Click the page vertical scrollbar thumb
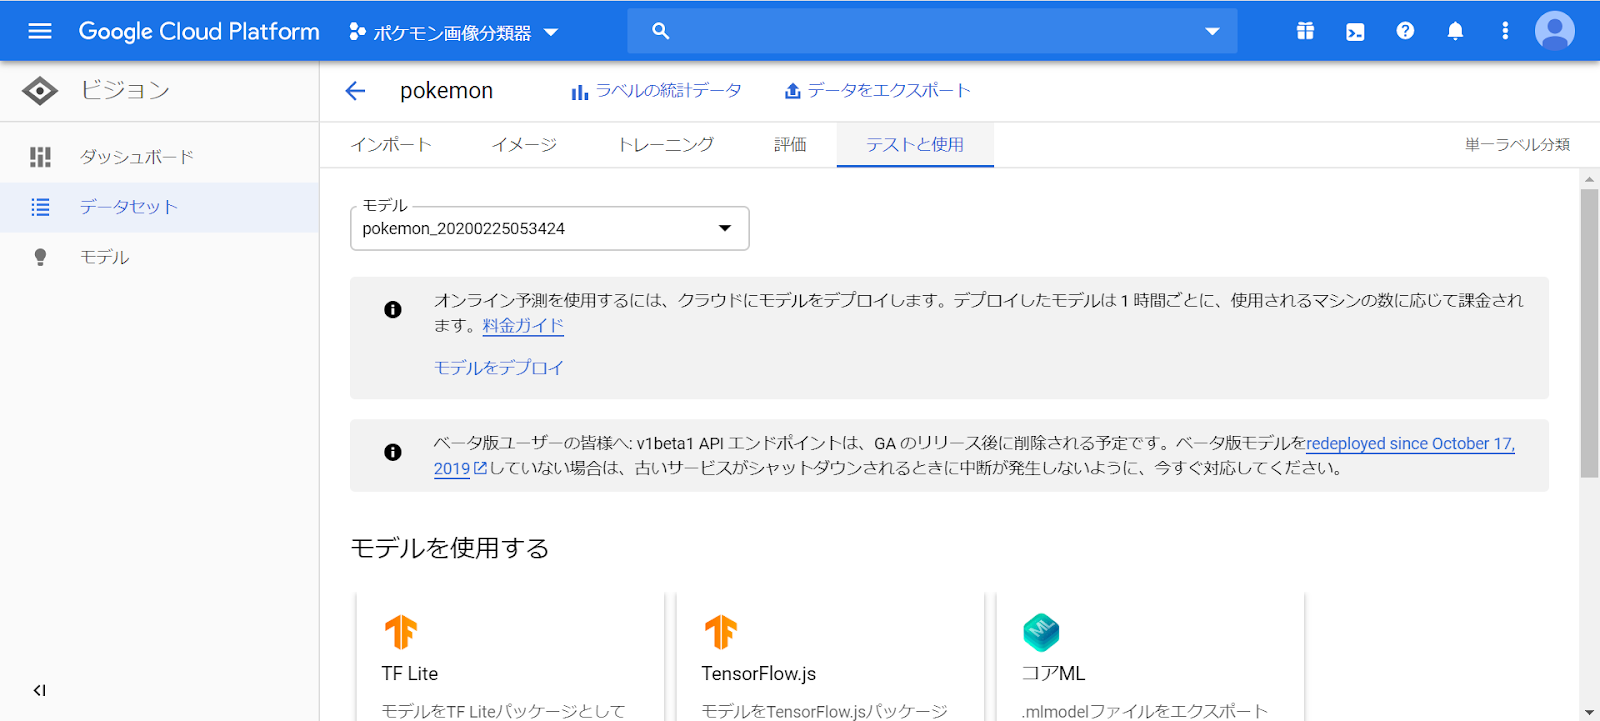 [1589, 333]
